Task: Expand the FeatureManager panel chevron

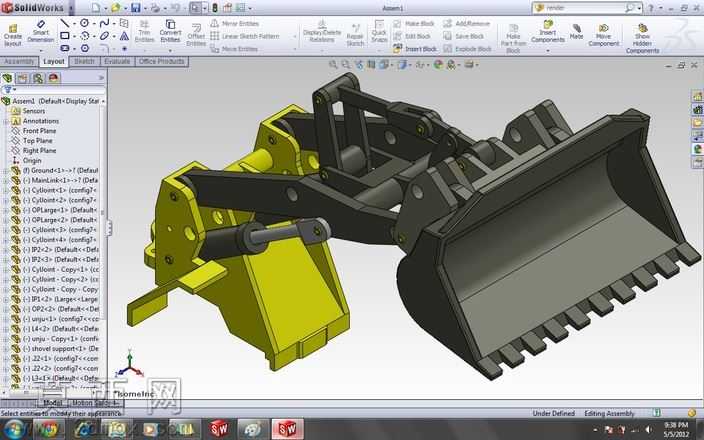Action: pyautogui.click(x=101, y=78)
